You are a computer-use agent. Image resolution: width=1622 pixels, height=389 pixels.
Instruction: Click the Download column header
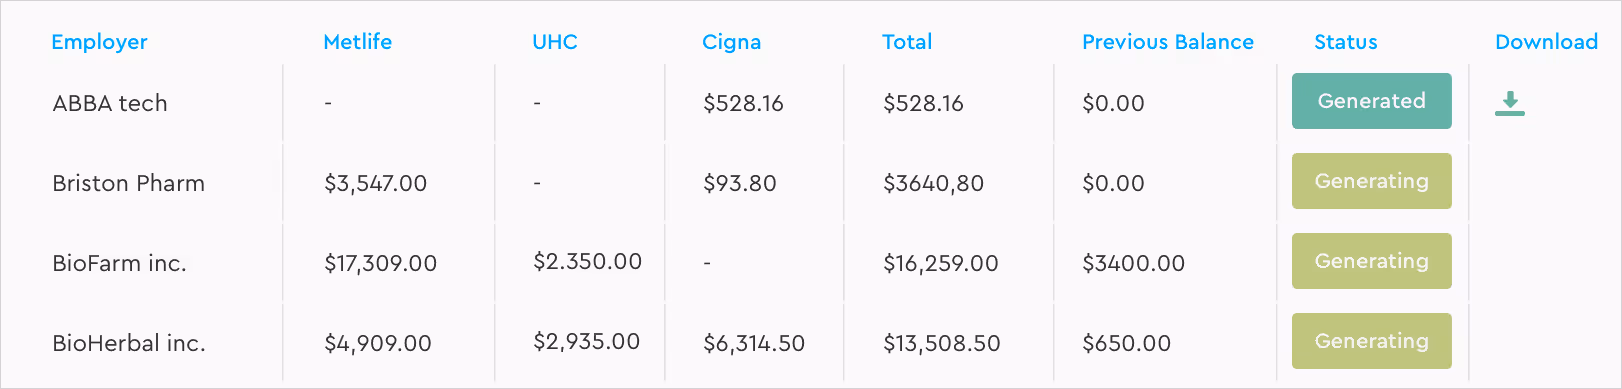click(x=1546, y=42)
